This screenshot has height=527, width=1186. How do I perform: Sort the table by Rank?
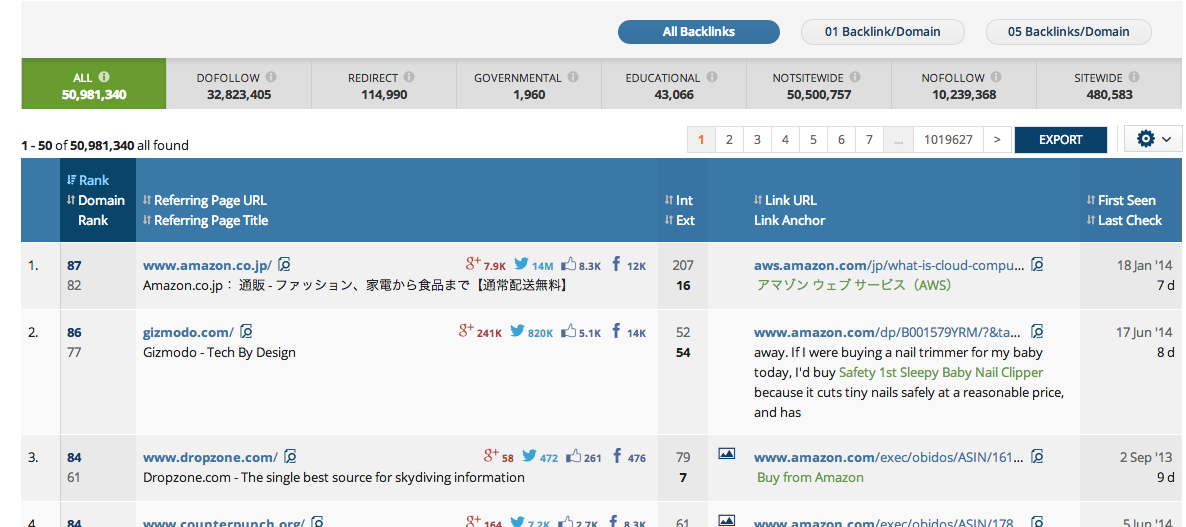click(x=88, y=180)
